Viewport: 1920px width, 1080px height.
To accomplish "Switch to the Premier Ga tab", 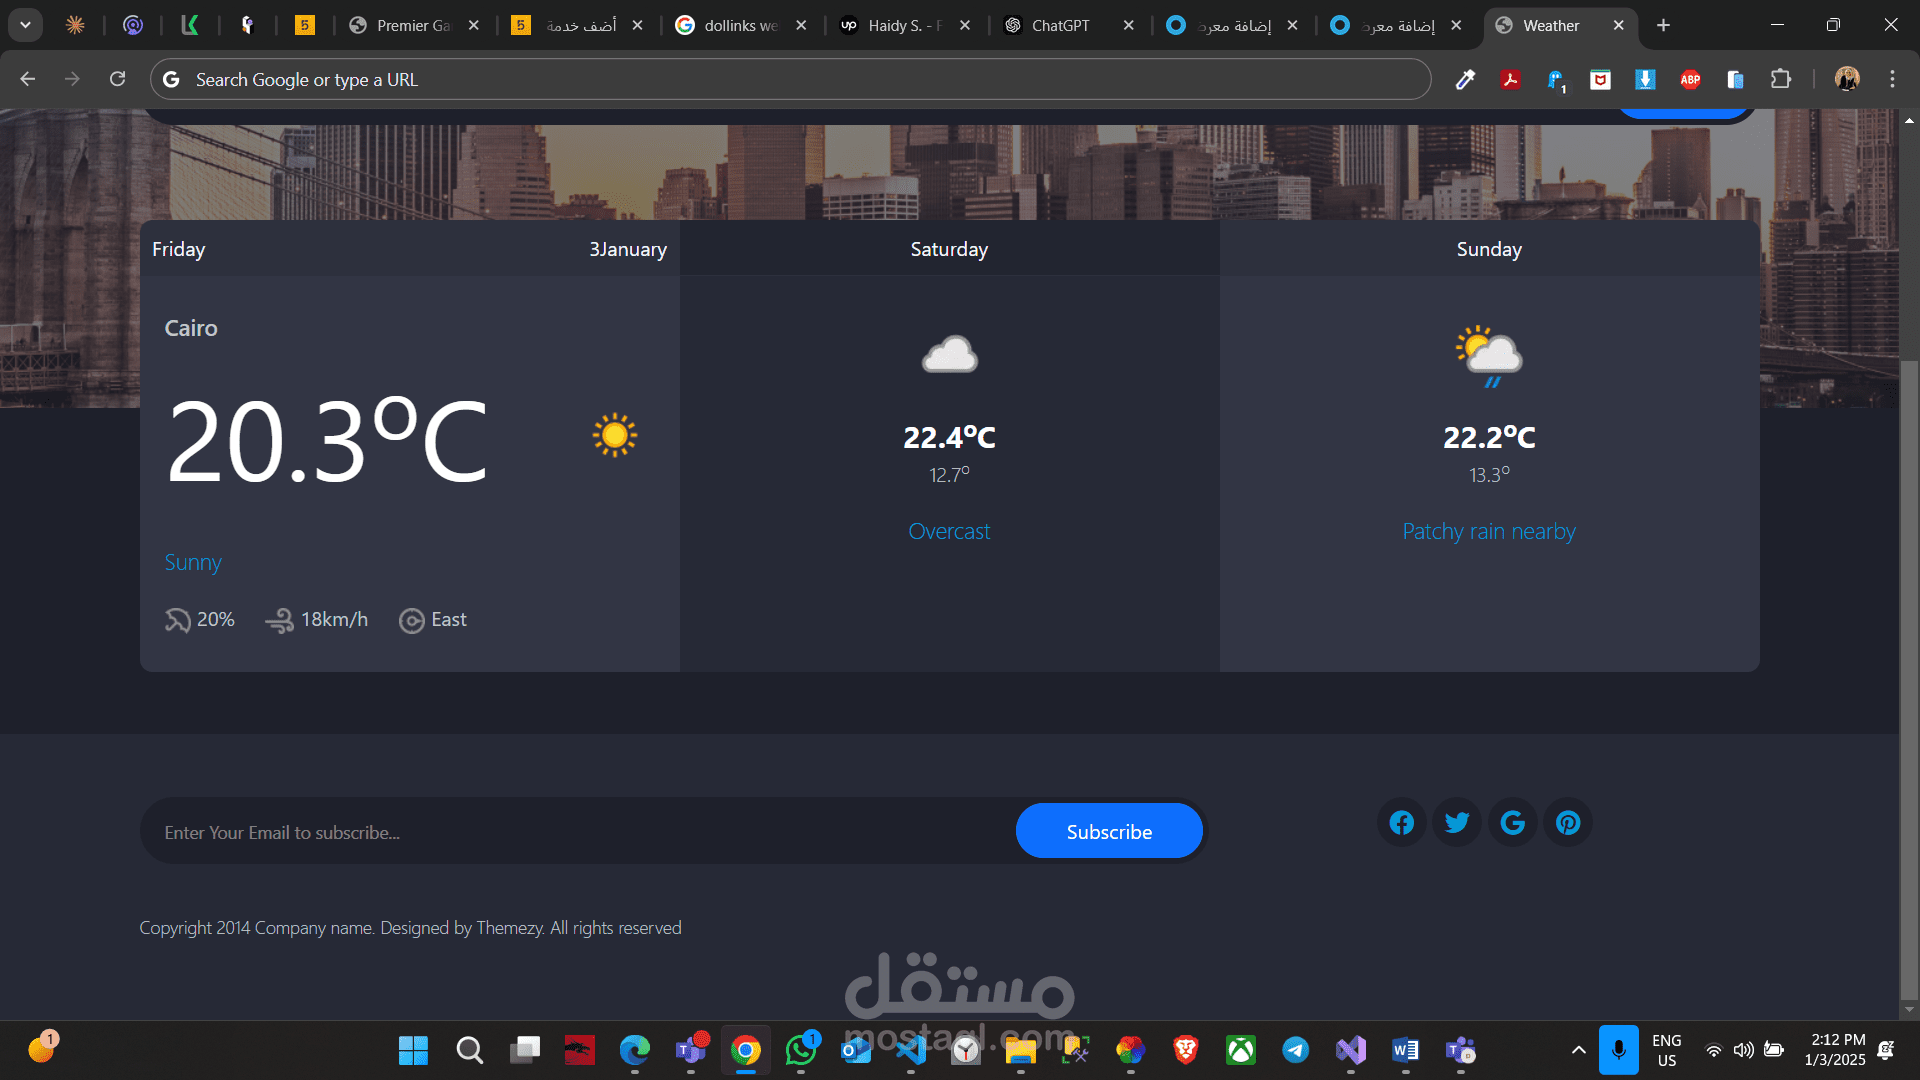I will pos(413,25).
